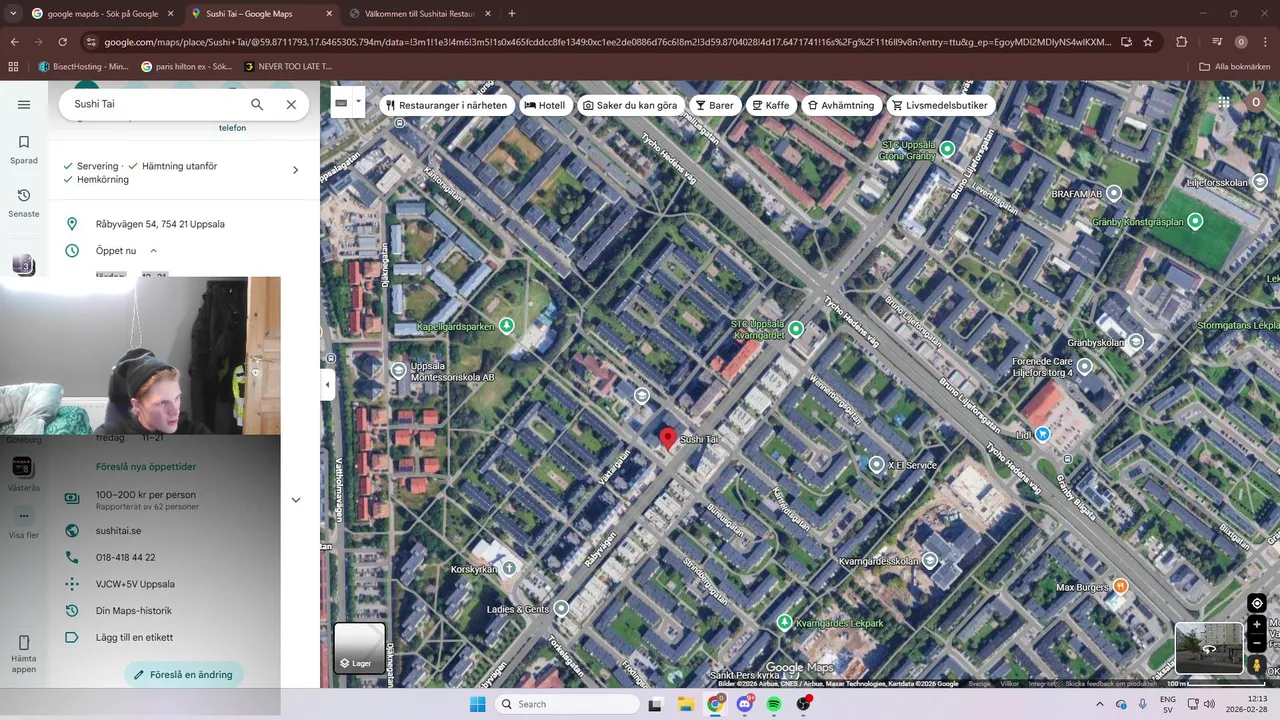The height and width of the screenshot is (720, 1280).
Task: Open the tab search dropdown arrow
Action: 13,14
